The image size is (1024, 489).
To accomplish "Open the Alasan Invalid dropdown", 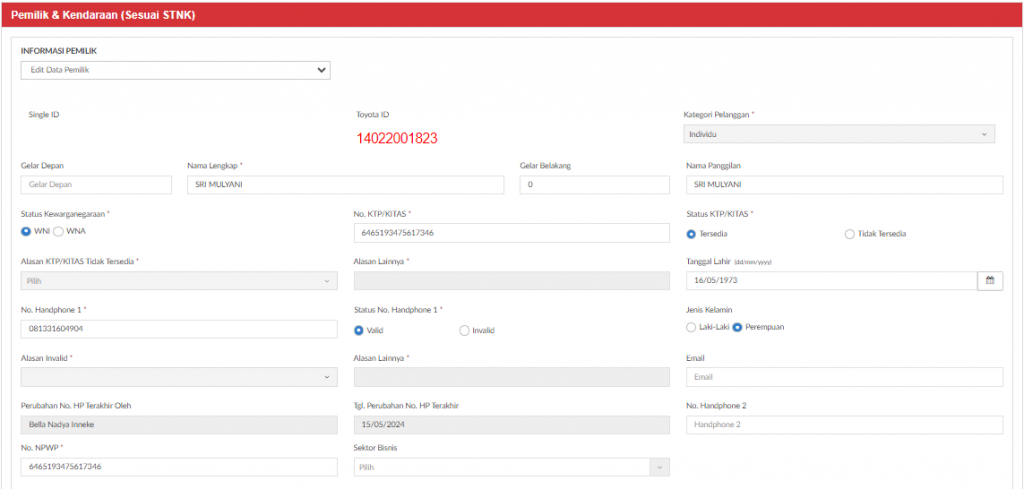I will pyautogui.click(x=180, y=377).
